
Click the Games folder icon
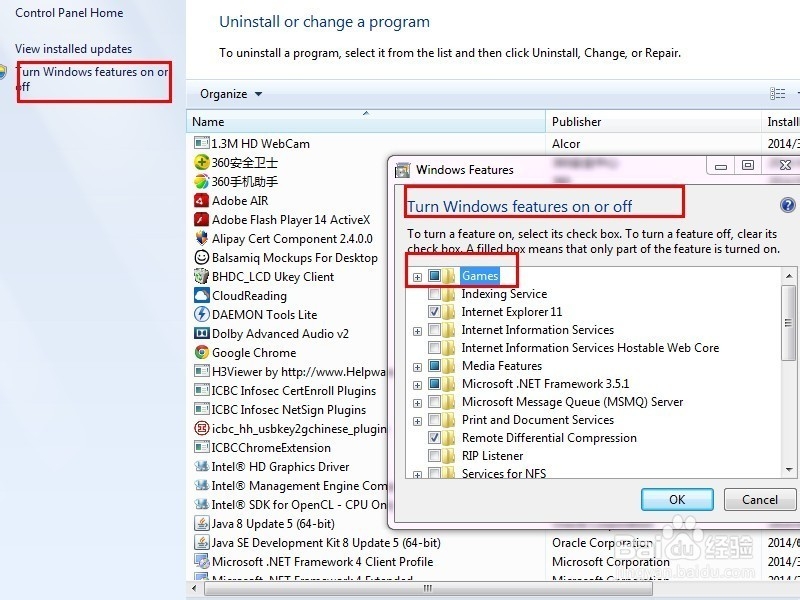coord(449,276)
